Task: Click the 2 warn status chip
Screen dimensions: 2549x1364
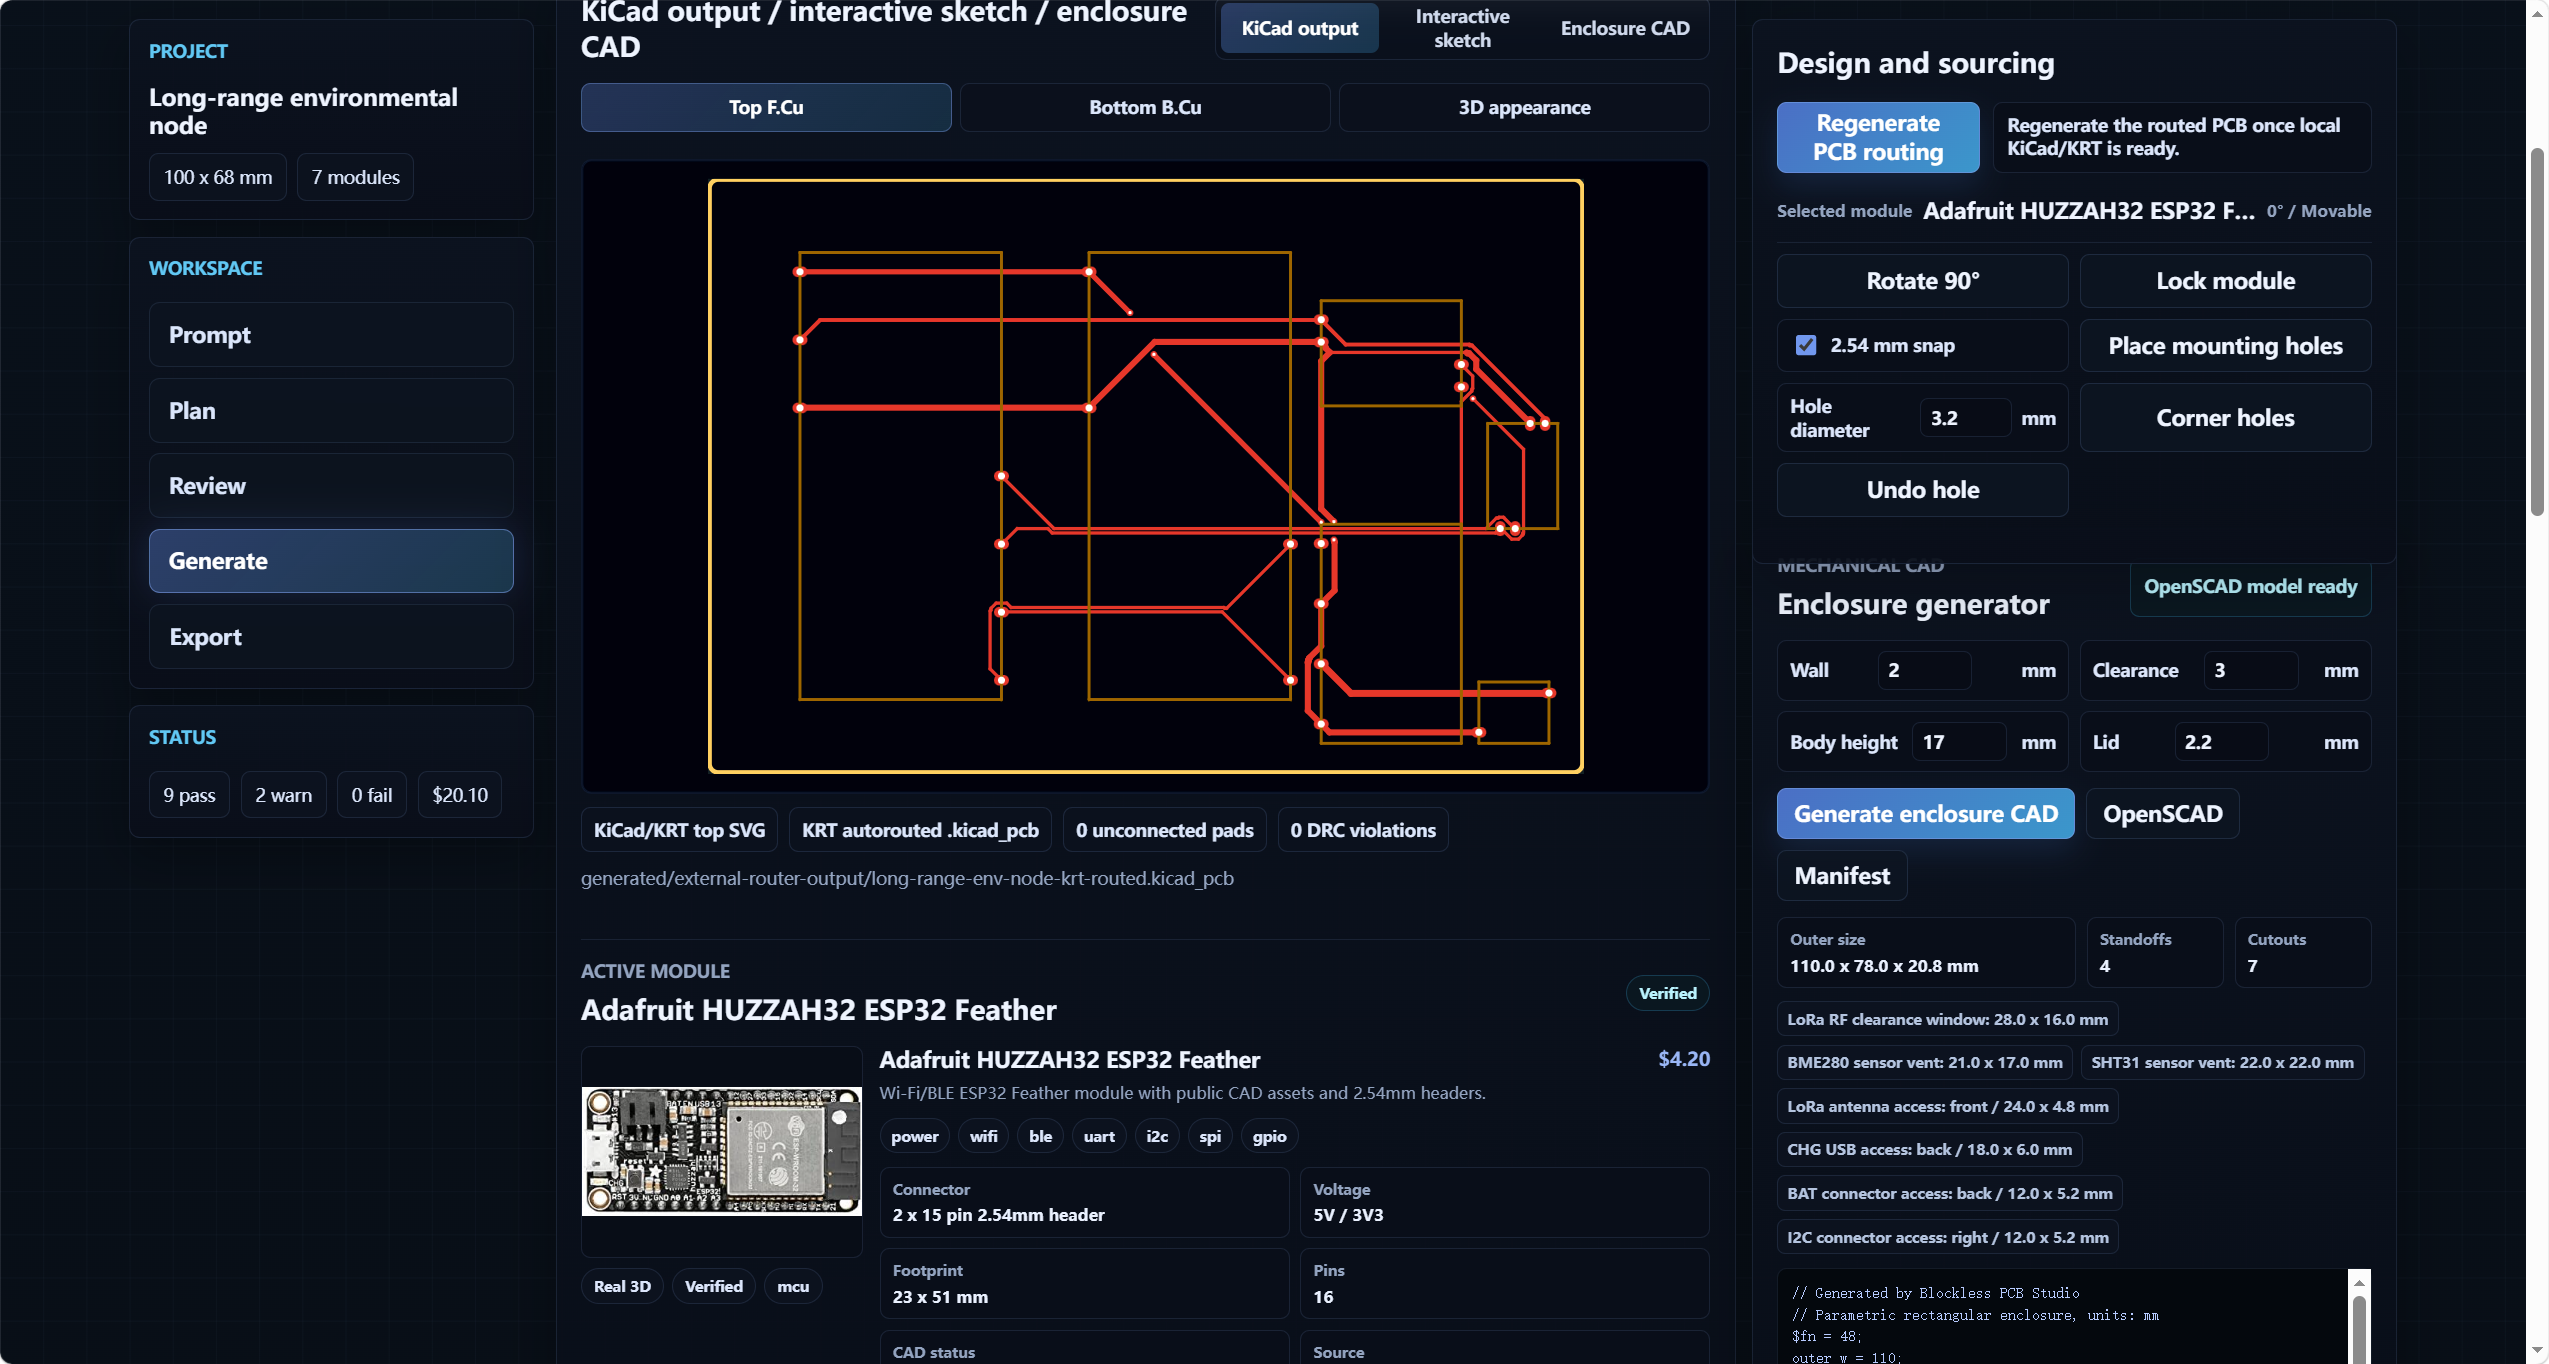Action: (x=283, y=795)
